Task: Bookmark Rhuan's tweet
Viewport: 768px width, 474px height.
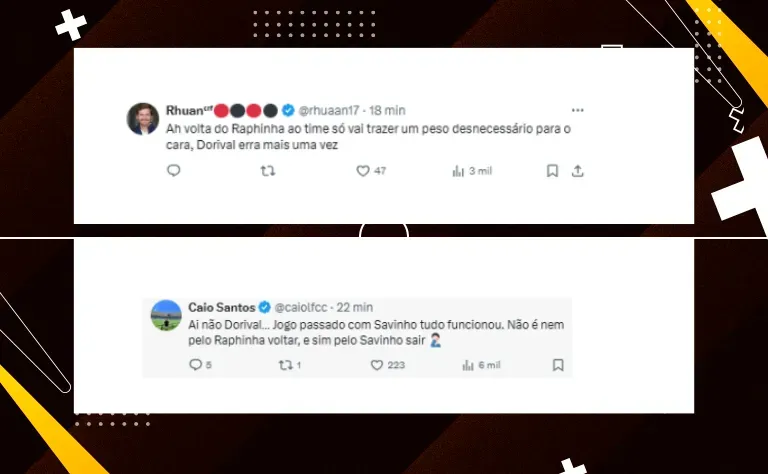Action: click(x=552, y=171)
